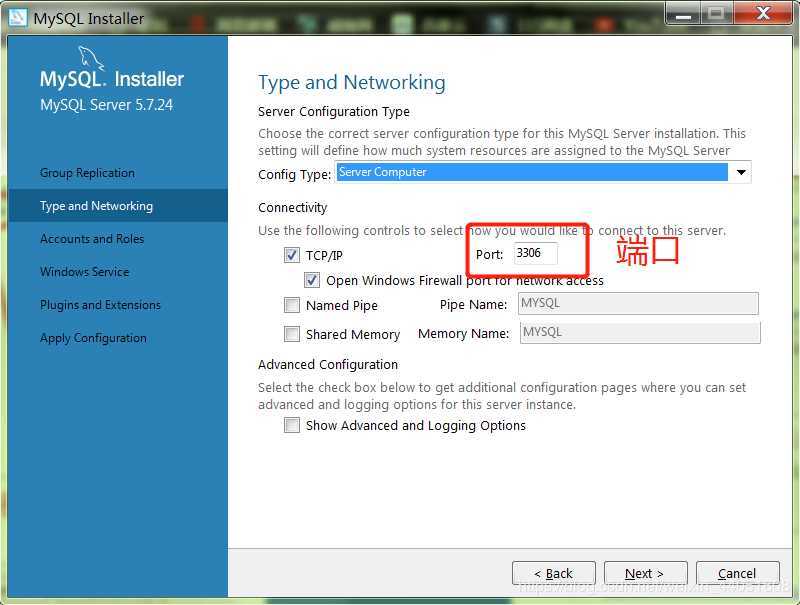Enable the Shared Memory checkbox

[x=292, y=334]
